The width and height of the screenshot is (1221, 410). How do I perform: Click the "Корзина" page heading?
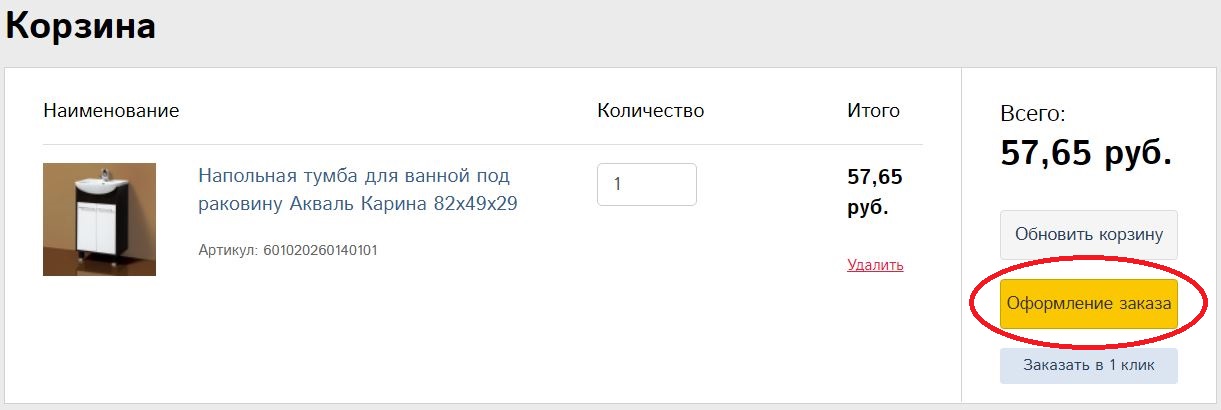click(x=81, y=26)
